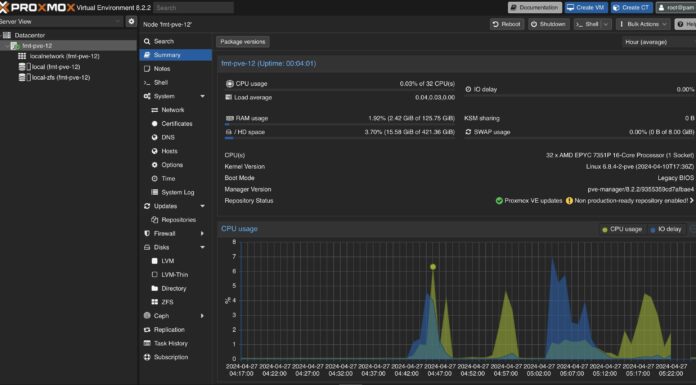This screenshot has height=385, width=696.
Task: Click the Shutdown button
Action: pyautogui.click(x=549, y=24)
